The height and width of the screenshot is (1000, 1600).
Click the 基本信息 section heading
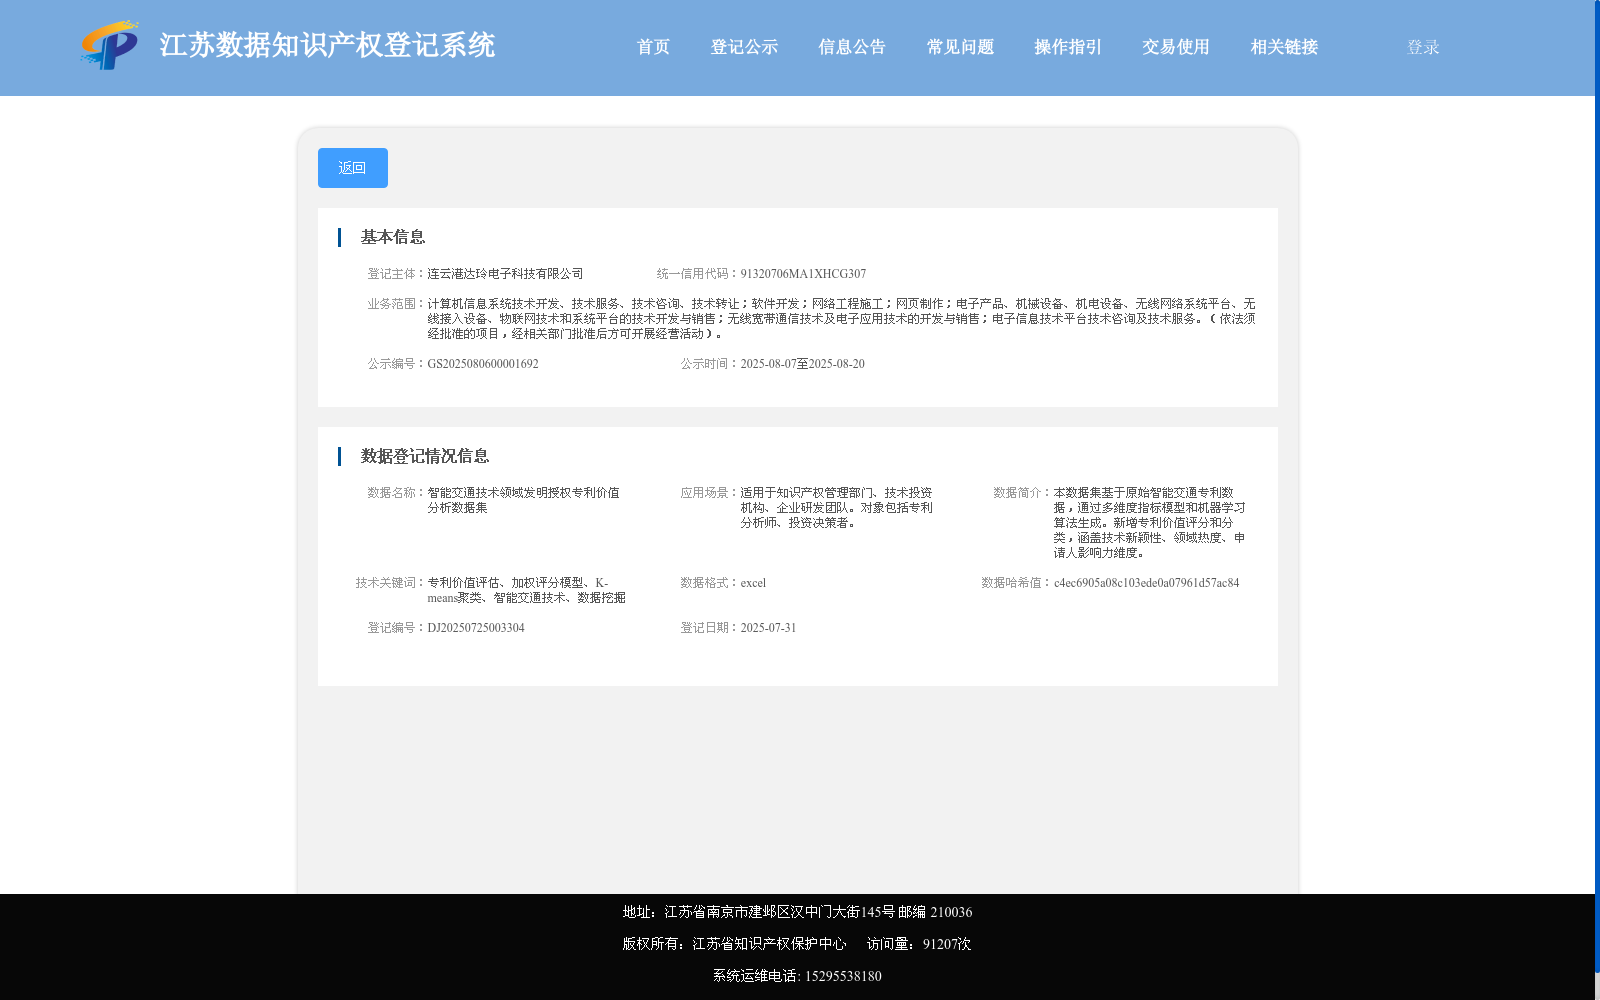pyautogui.click(x=392, y=237)
